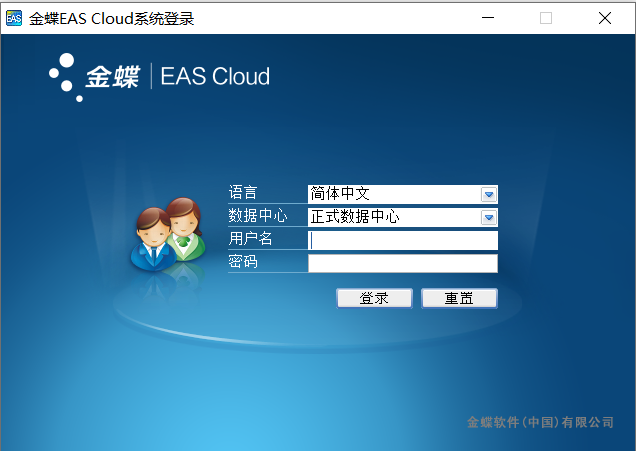Open the 语言 dropdown arrow

(489, 195)
